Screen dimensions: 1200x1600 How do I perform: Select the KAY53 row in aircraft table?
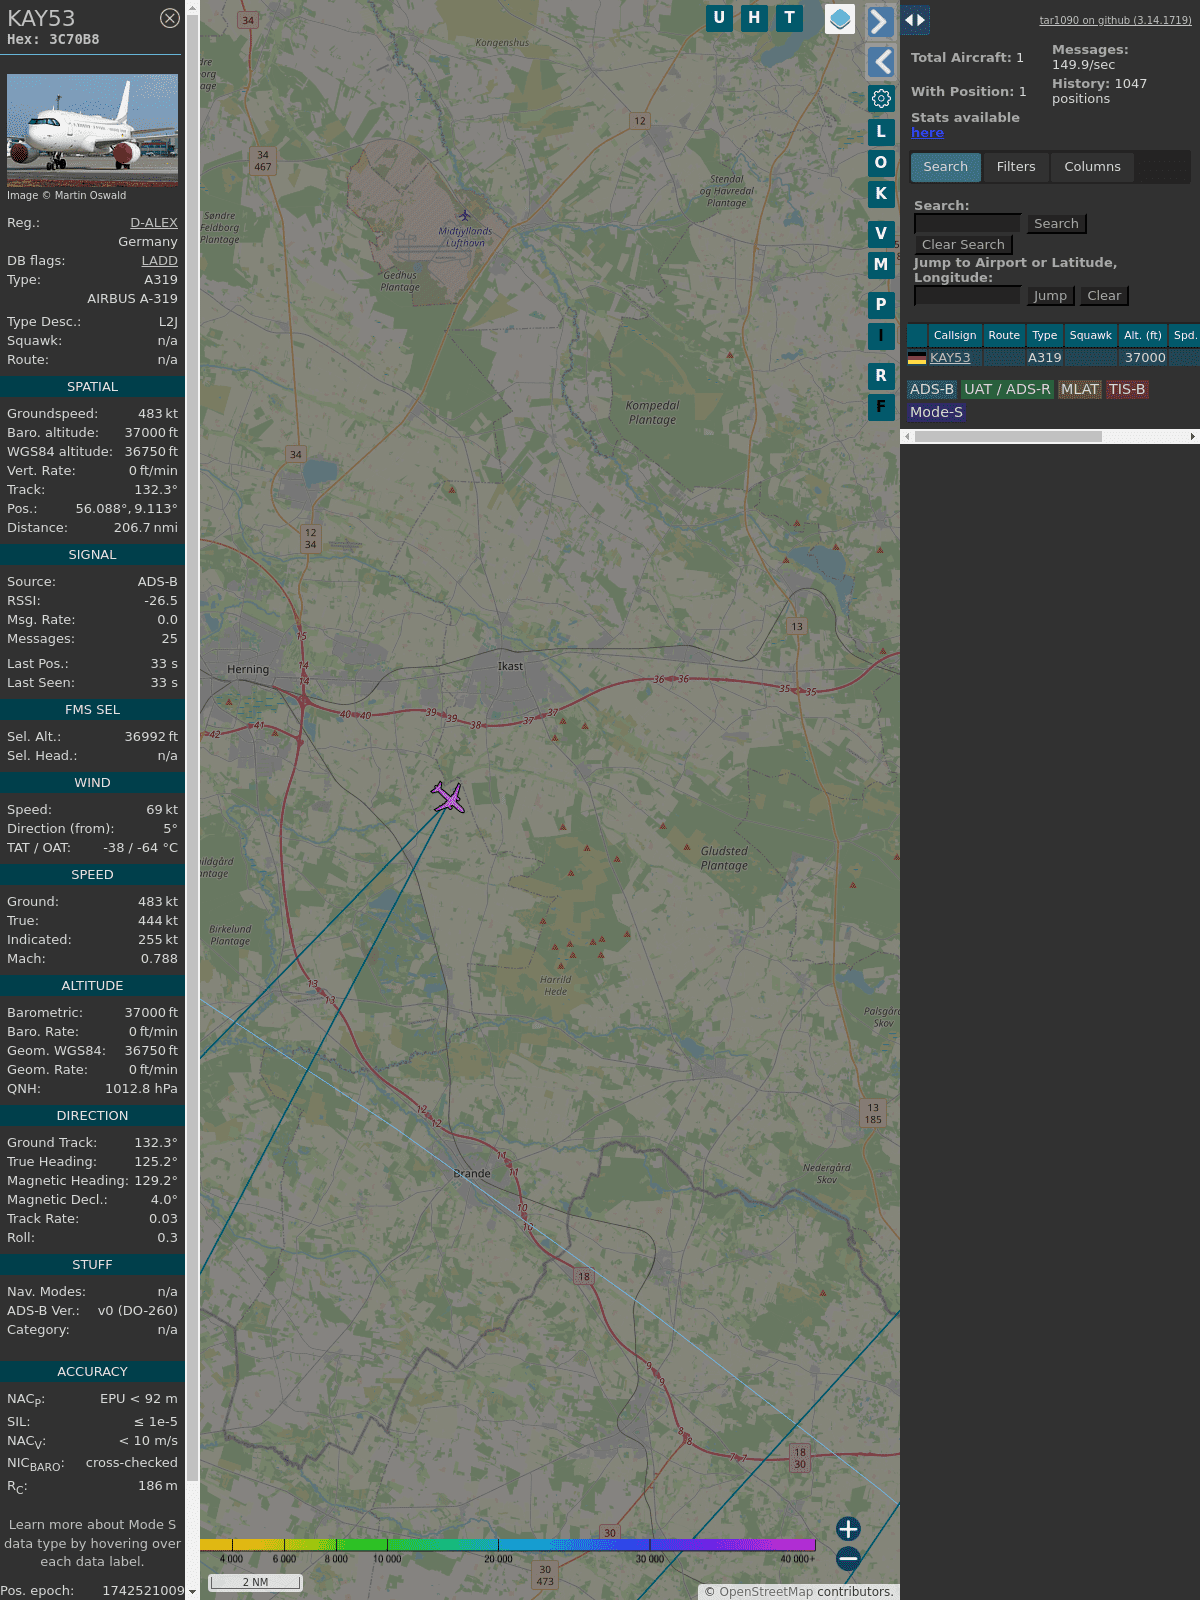tap(1053, 358)
